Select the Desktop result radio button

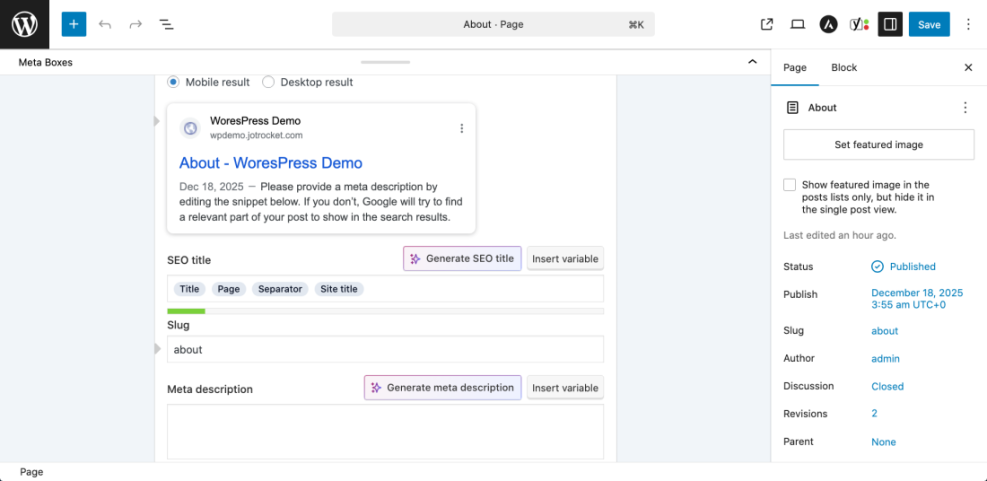[x=268, y=82]
